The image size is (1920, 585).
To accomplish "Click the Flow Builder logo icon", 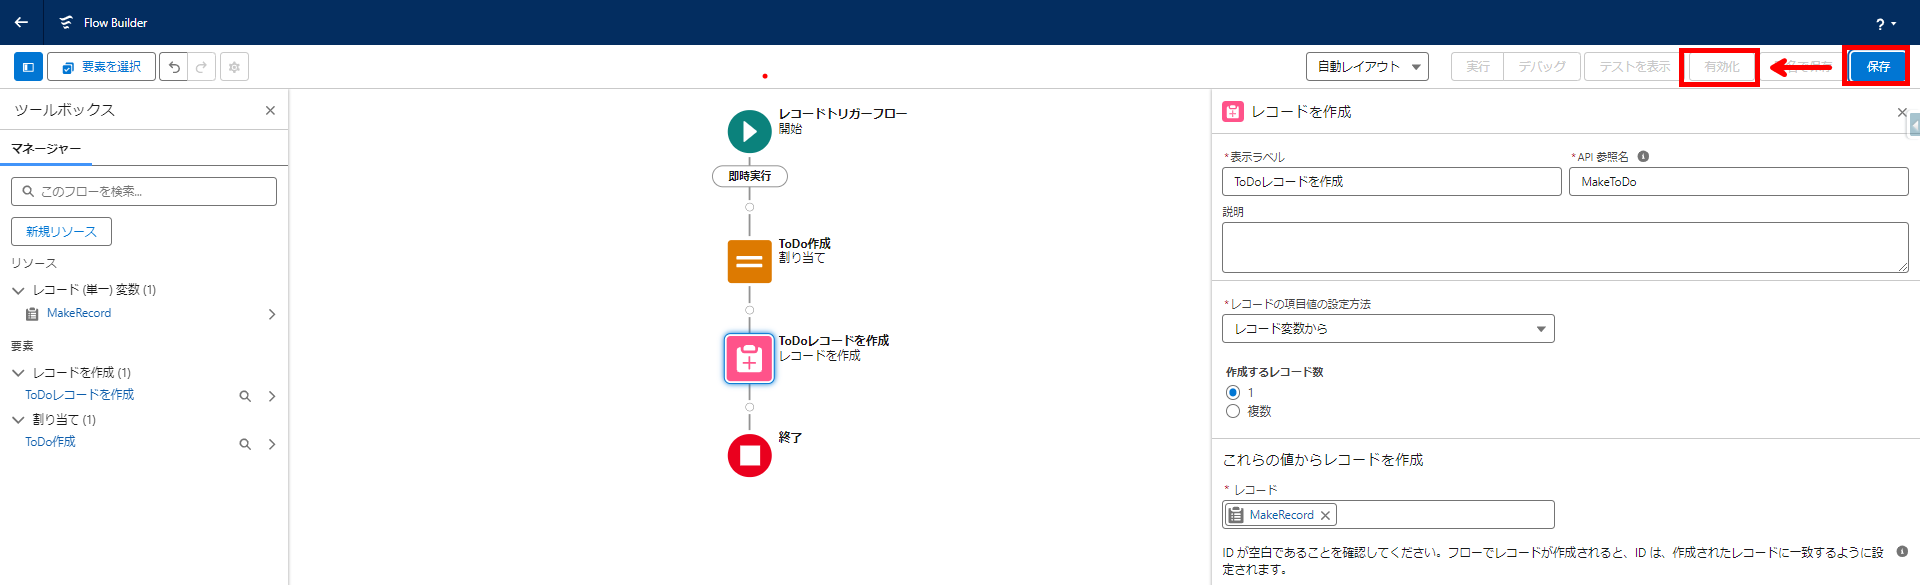I will pos(66,22).
